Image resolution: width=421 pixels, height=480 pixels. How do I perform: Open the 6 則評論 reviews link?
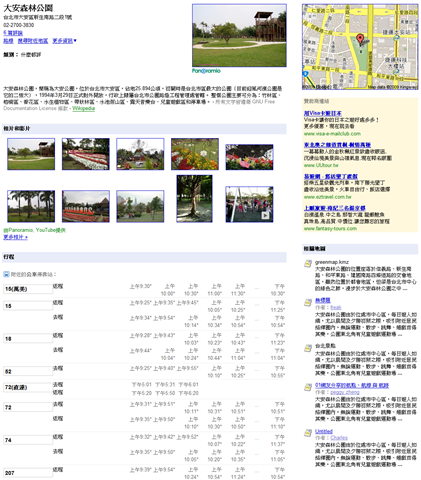coord(13,33)
